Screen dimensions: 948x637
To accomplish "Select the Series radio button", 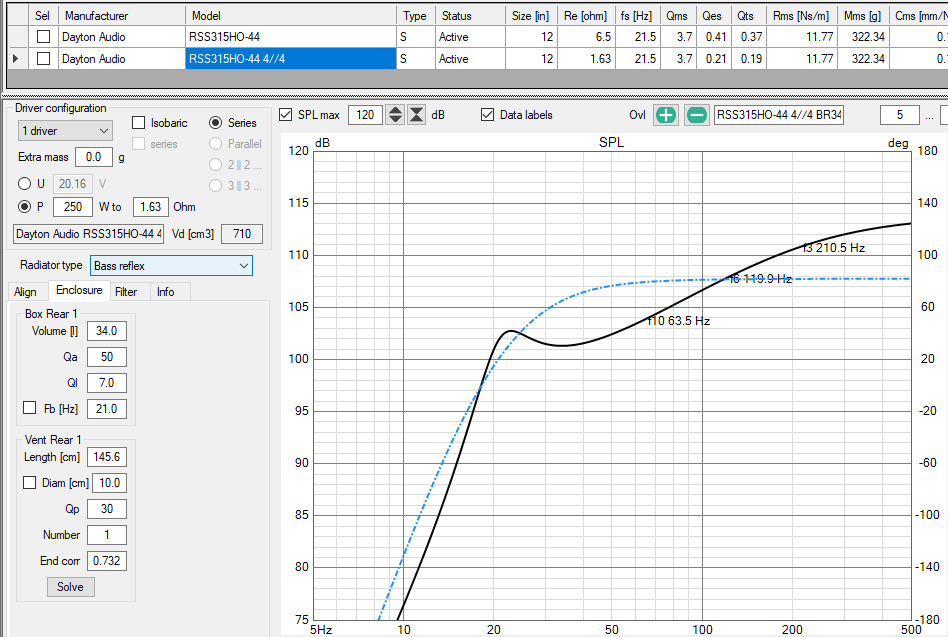I will [x=215, y=123].
